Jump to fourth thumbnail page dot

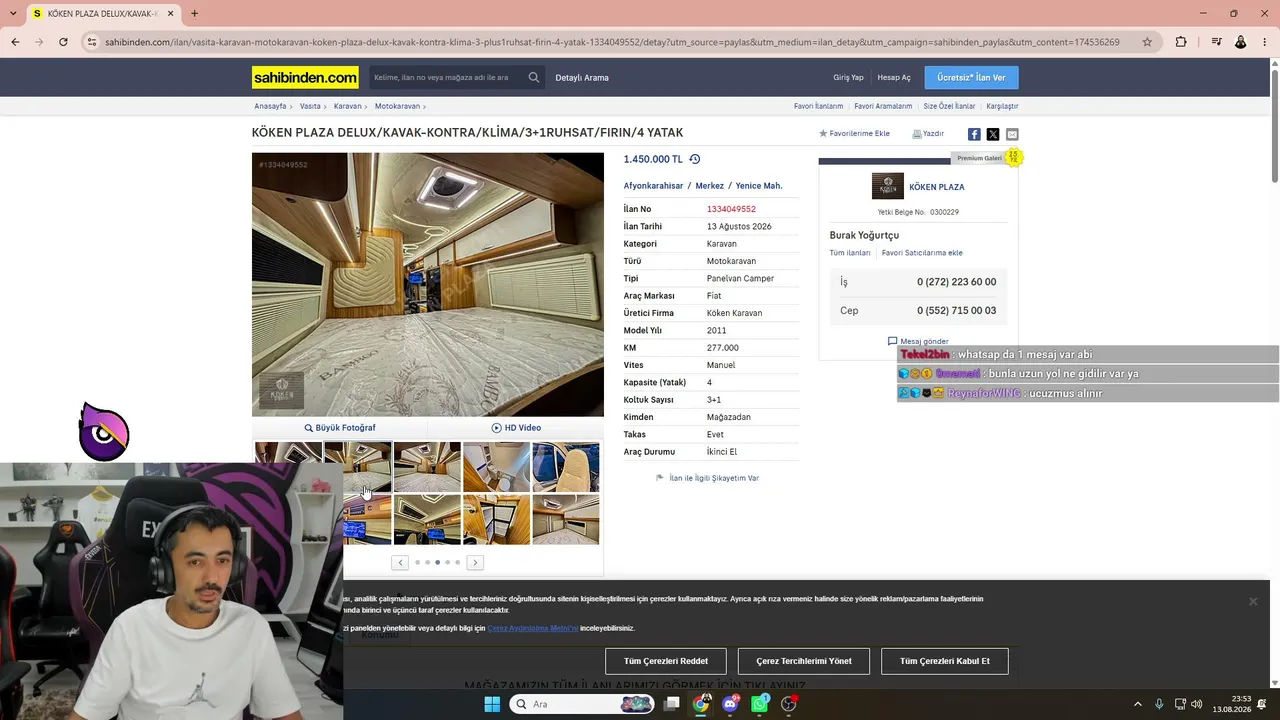pyautogui.click(x=447, y=563)
